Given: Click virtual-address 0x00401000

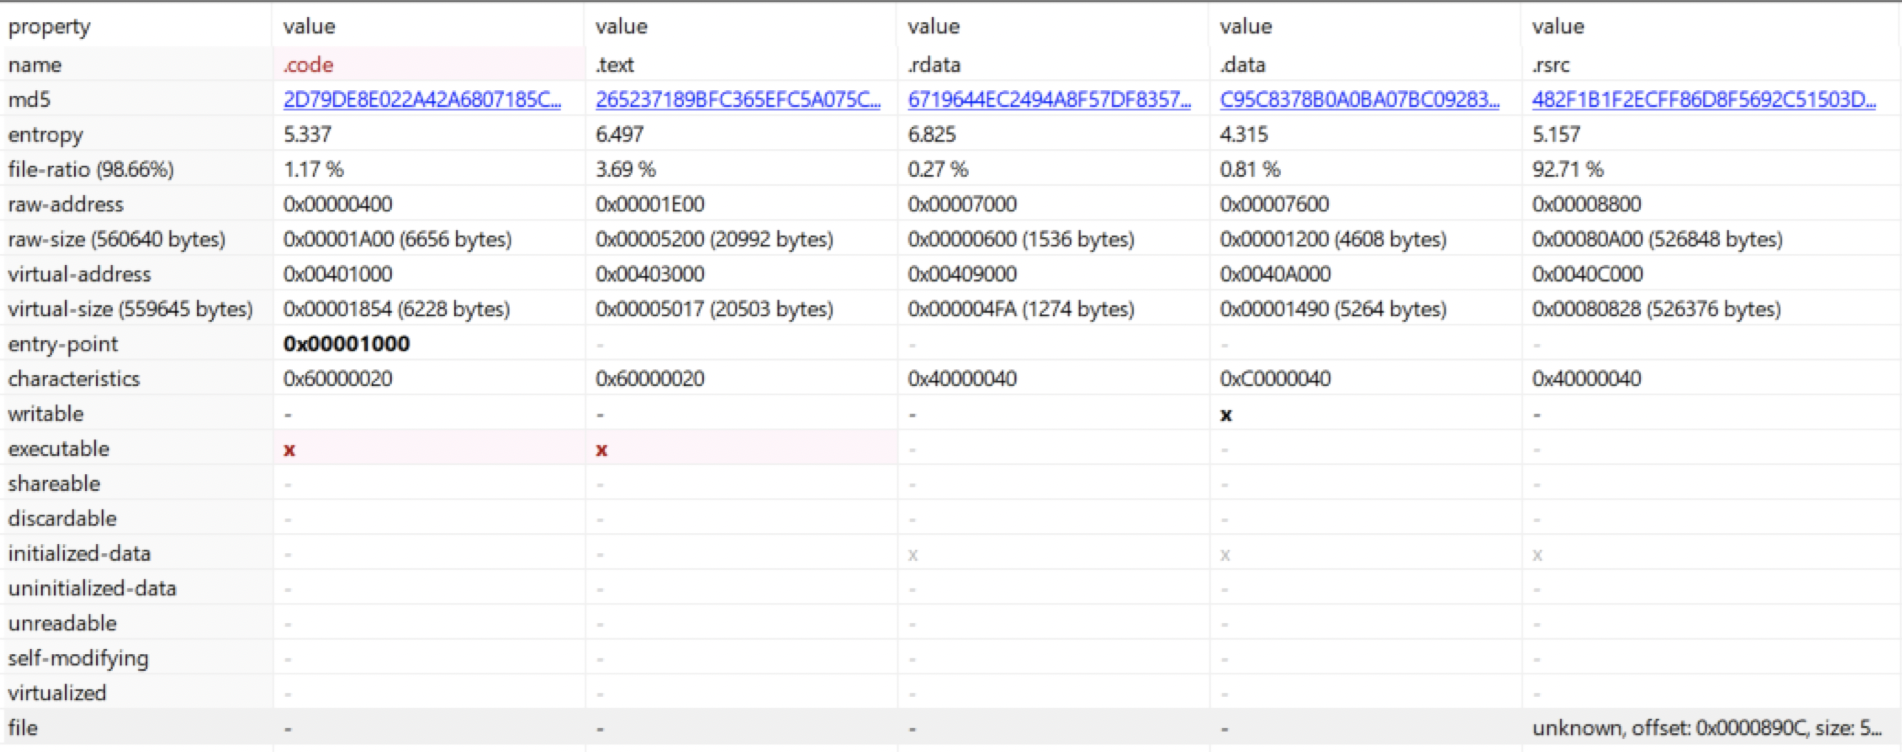Looking at the screenshot, I should pos(338,274).
